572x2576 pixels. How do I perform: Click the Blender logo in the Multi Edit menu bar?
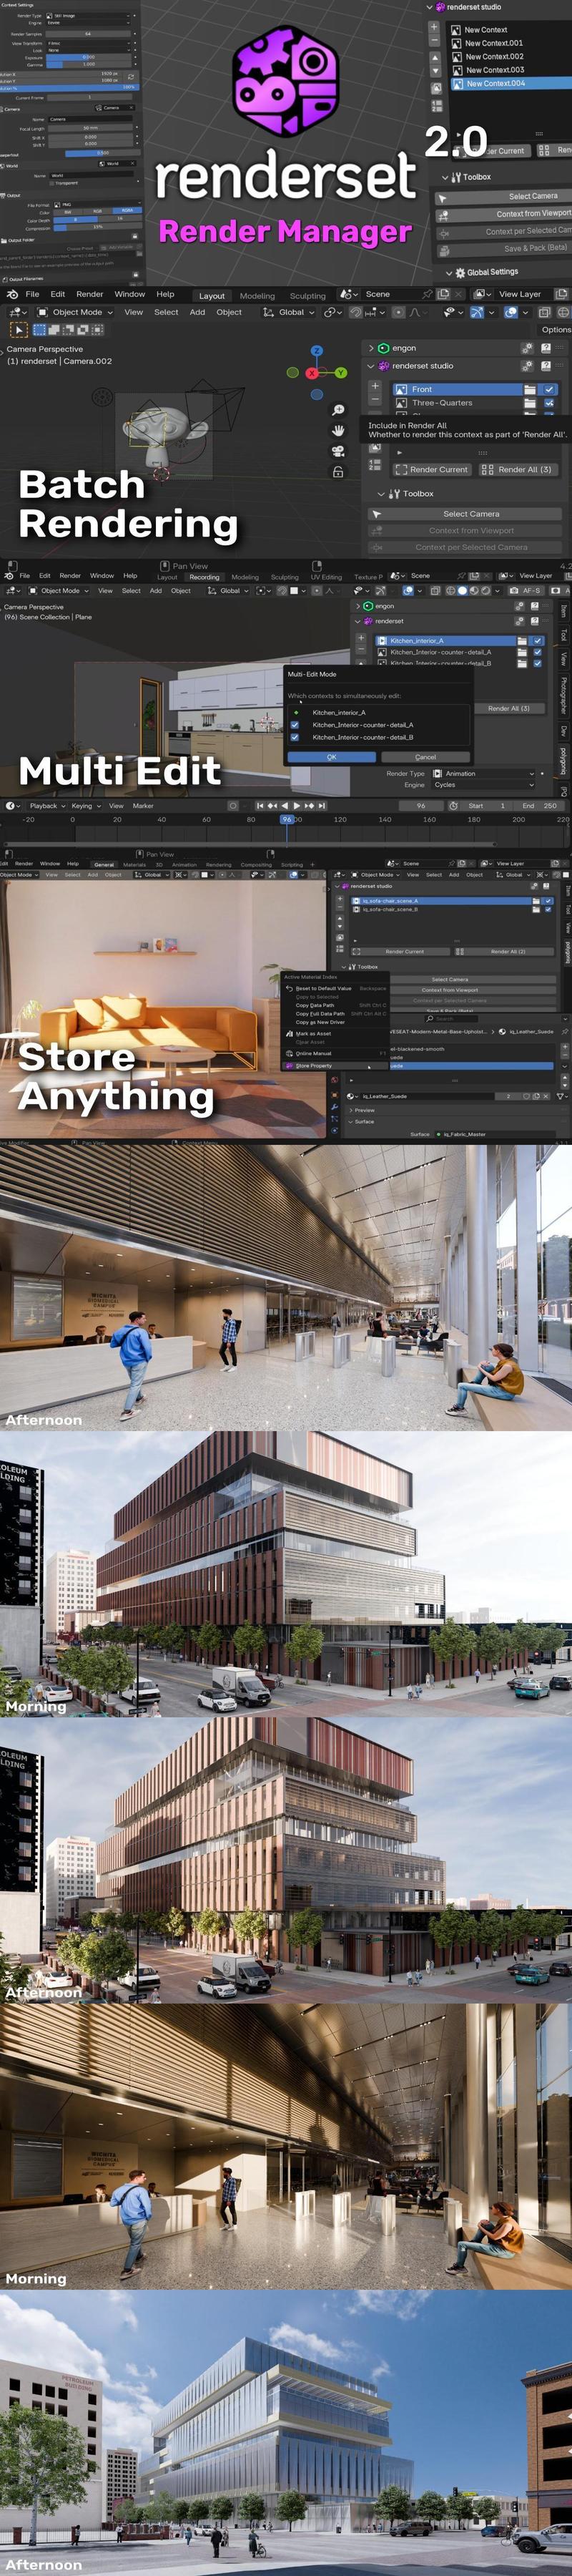(10, 576)
